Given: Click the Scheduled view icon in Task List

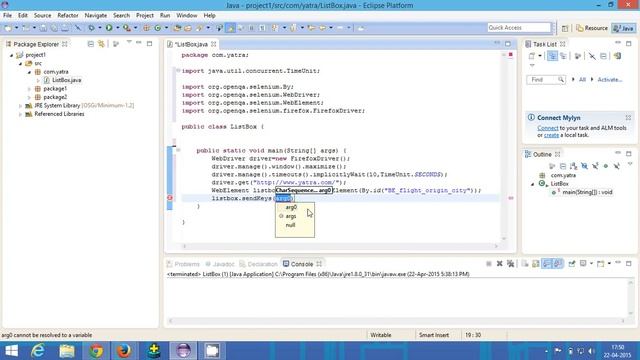Looking at the screenshot, I should click(563, 56).
